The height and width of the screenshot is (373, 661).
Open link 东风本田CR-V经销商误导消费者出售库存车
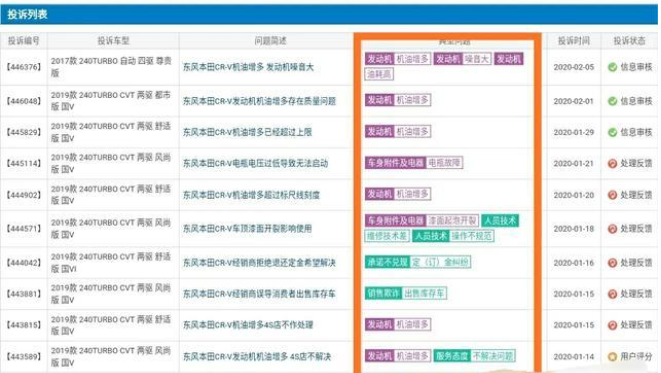pyautogui.click(x=259, y=294)
